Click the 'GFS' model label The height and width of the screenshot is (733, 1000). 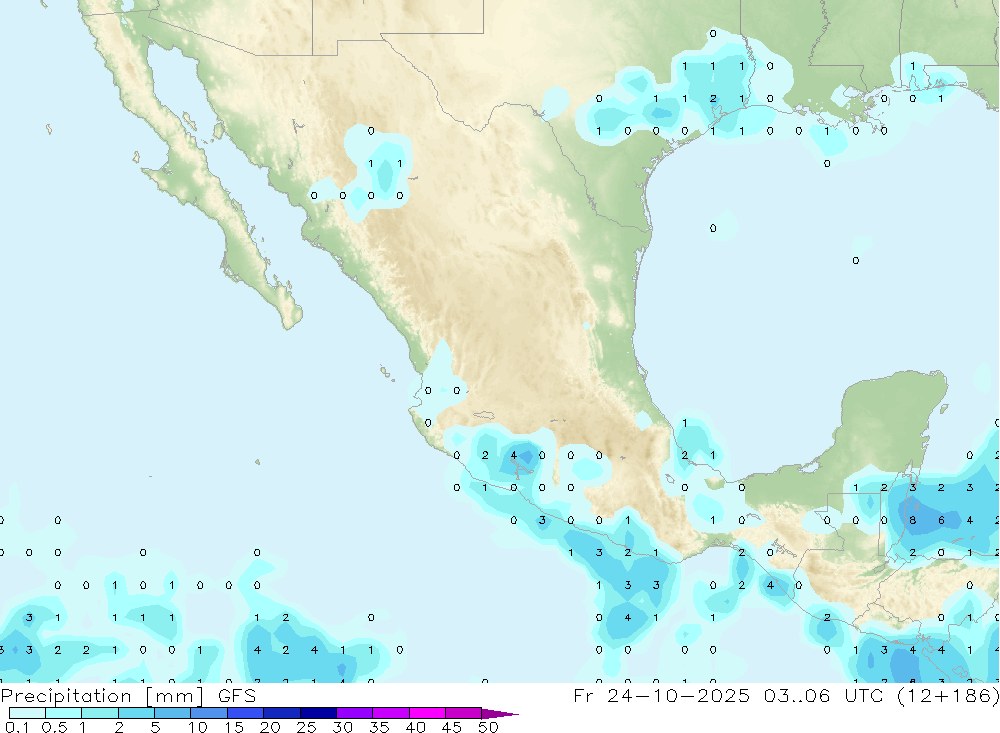click(x=237, y=695)
